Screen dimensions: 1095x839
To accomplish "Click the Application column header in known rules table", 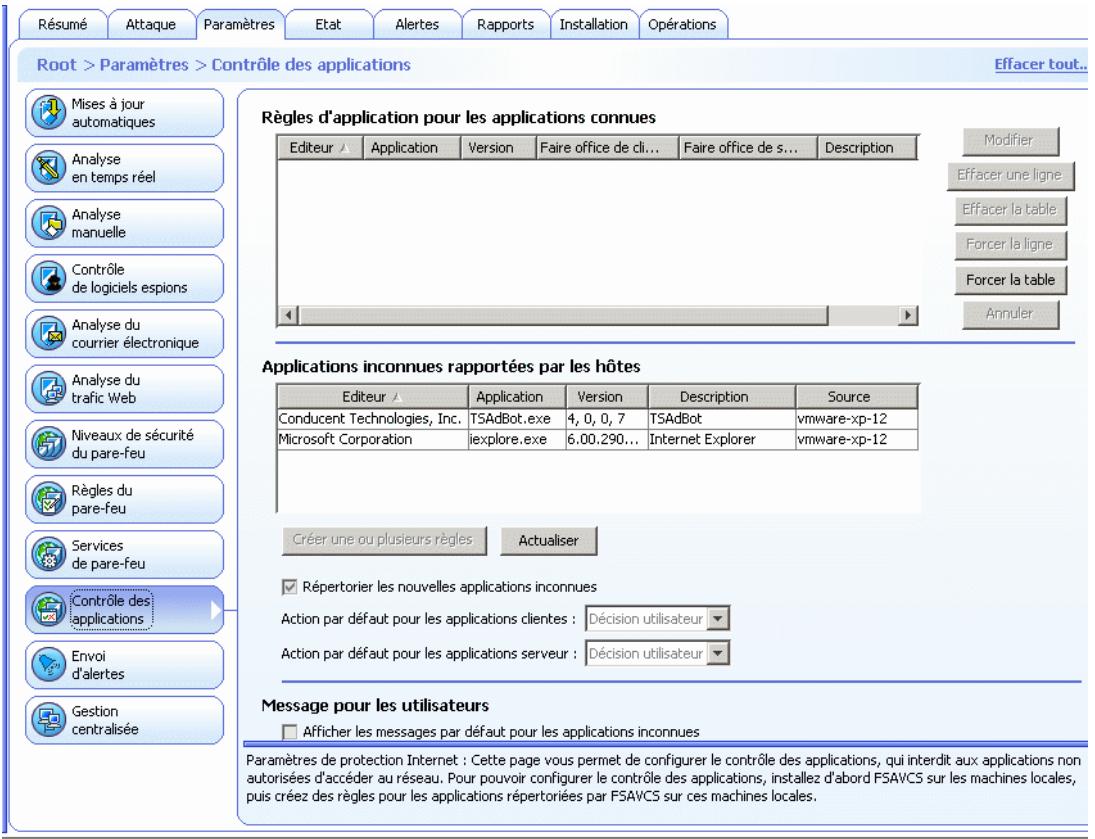I will [x=411, y=147].
